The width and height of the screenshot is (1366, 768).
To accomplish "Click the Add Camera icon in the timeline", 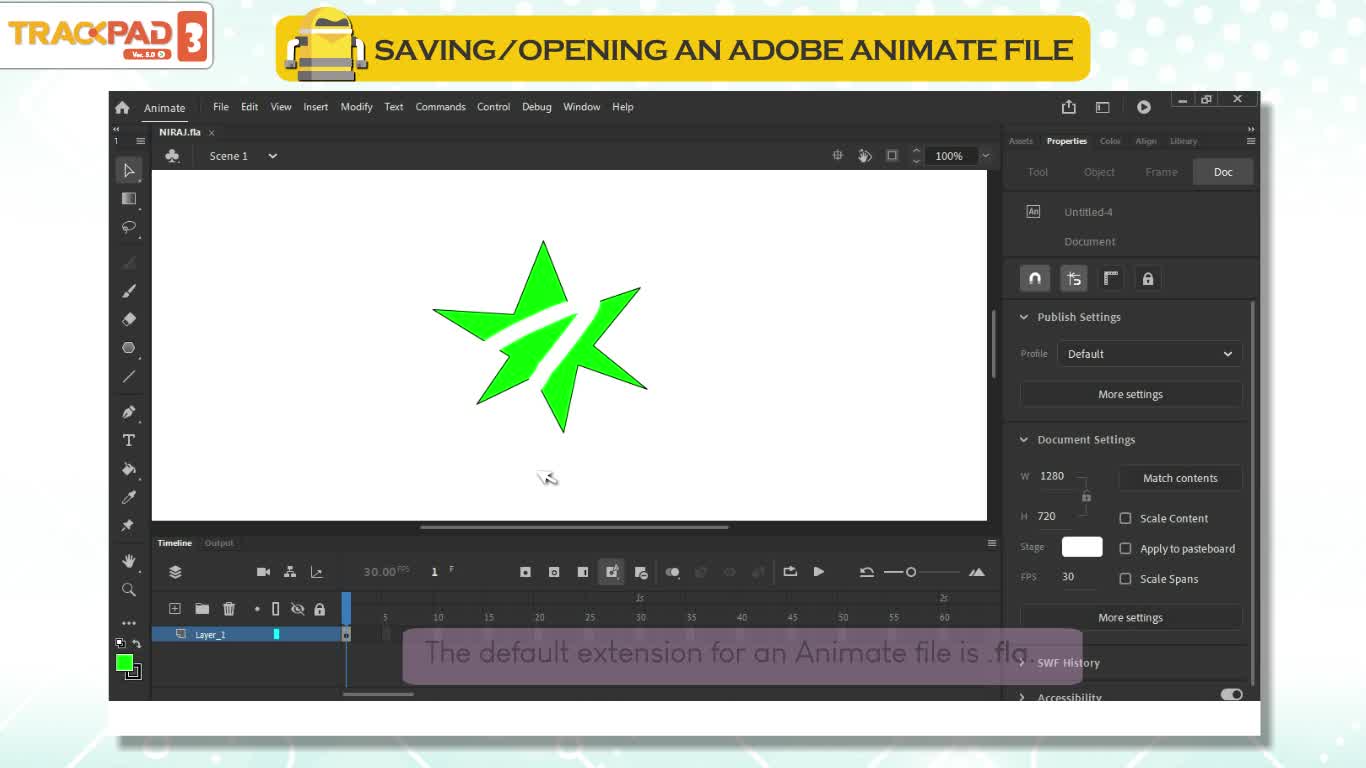I will 263,572.
